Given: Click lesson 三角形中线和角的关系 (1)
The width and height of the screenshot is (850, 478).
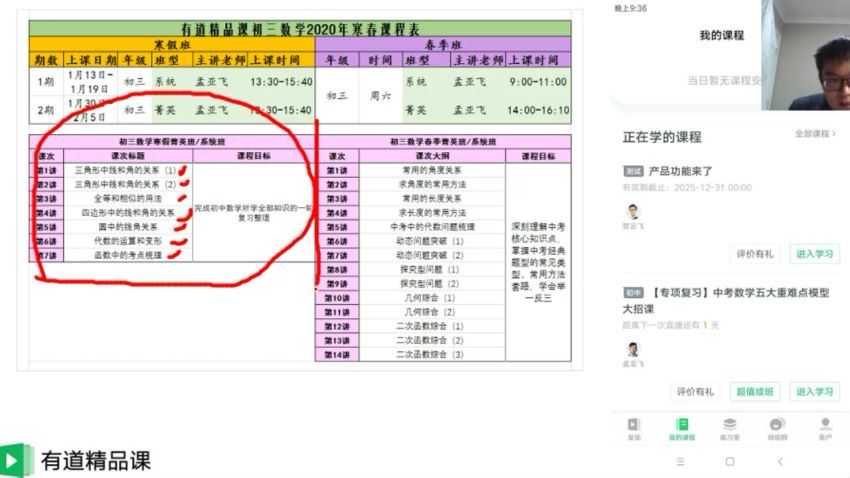Looking at the screenshot, I should (125, 170).
